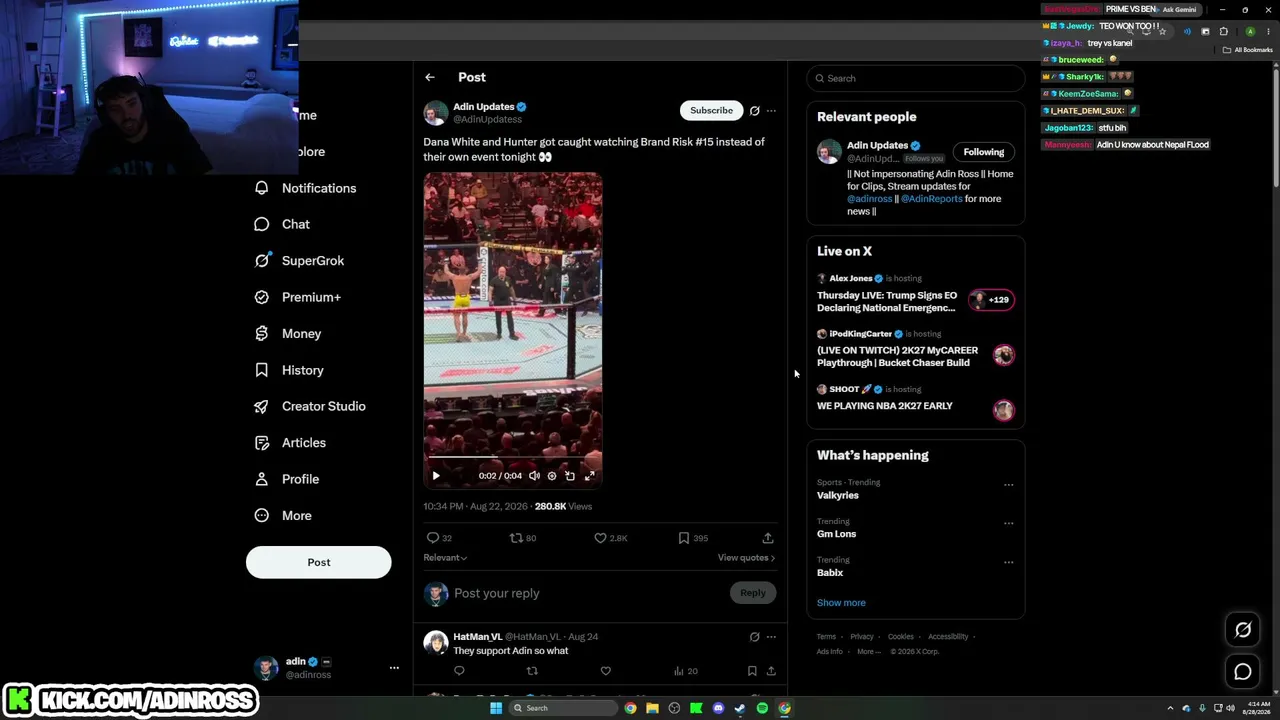Expand the More sidebar menu
The image size is (1280, 720).
pyautogui.click(x=283, y=515)
